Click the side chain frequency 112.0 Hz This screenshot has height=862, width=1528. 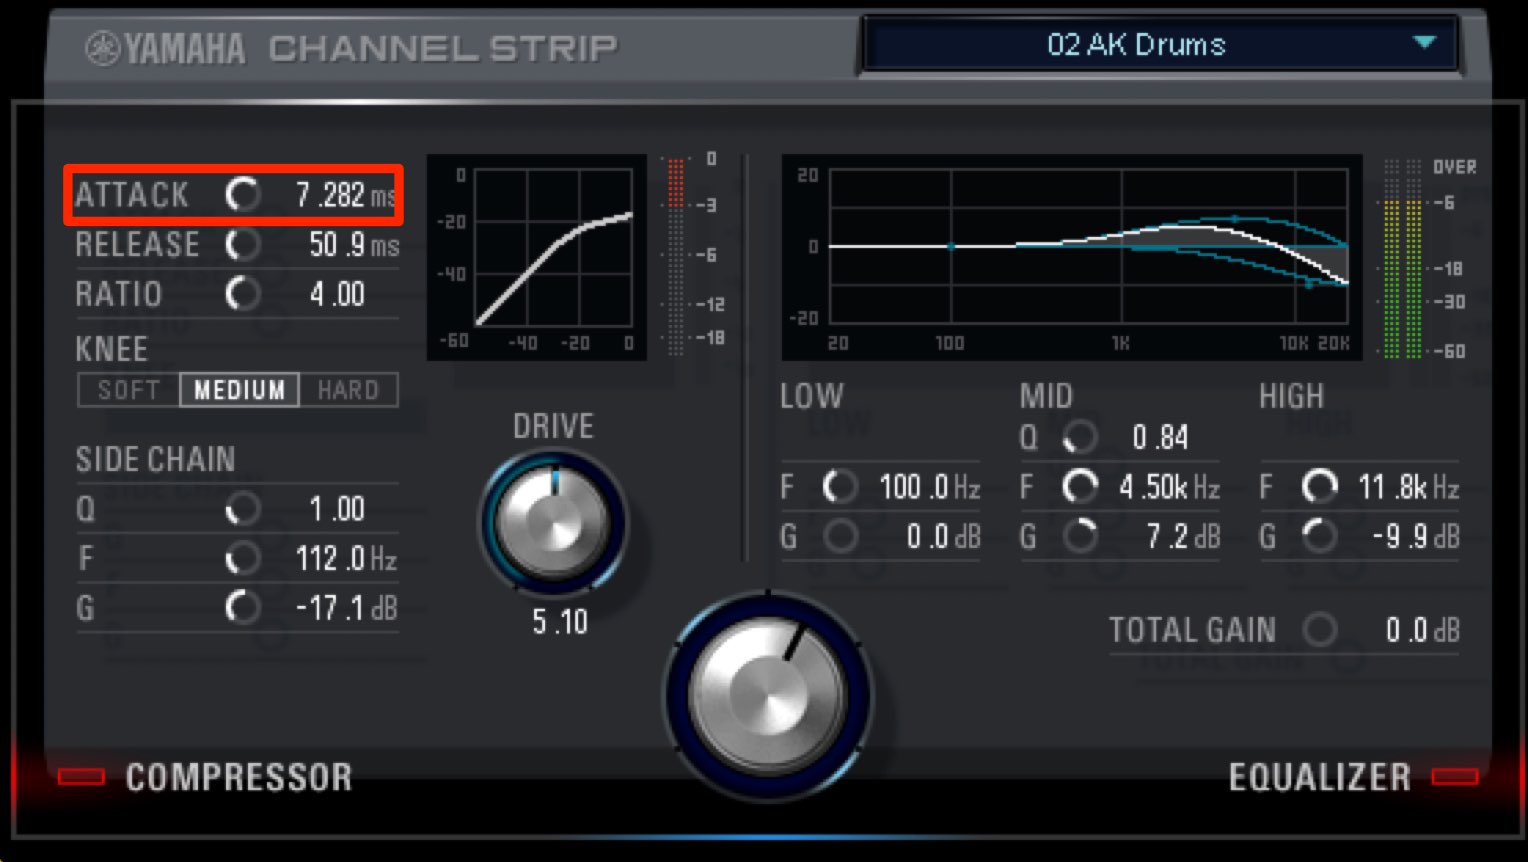pyautogui.click(x=346, y=558)
